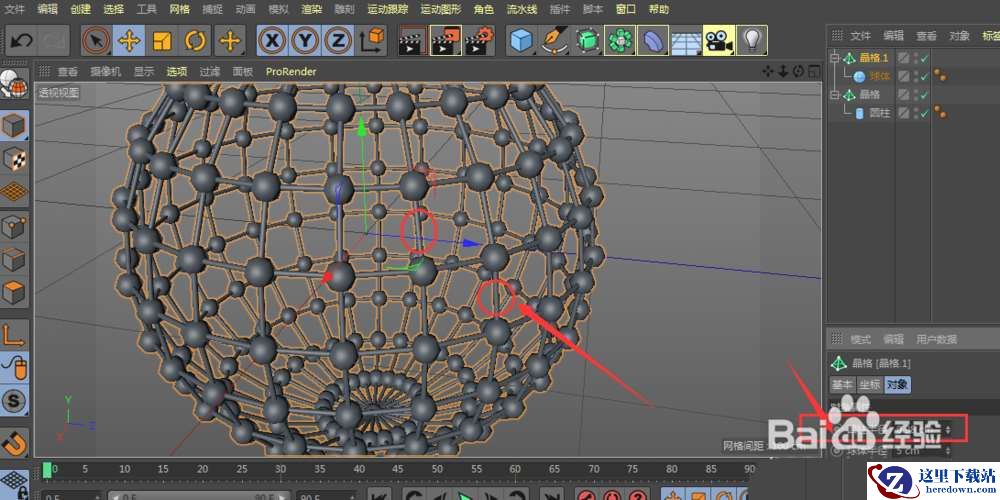Image resolution: width=1000 pixels, height=500 pixels.
Task: Select the Live Selection arrow tool
Action: coord(96,41)
